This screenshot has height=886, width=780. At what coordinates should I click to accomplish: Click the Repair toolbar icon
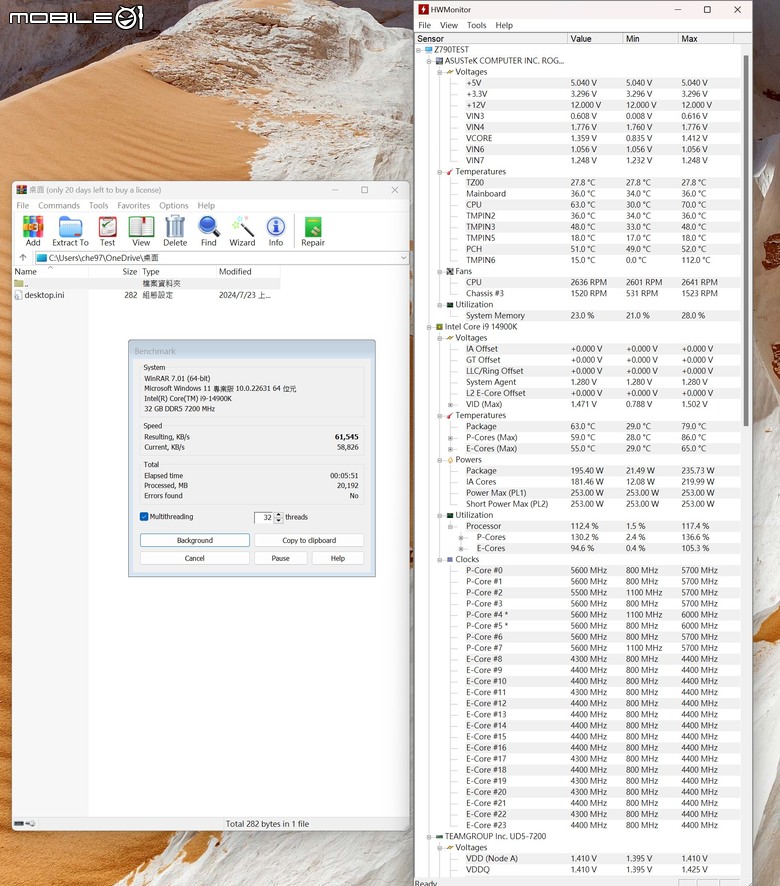[x=313, y=231]
